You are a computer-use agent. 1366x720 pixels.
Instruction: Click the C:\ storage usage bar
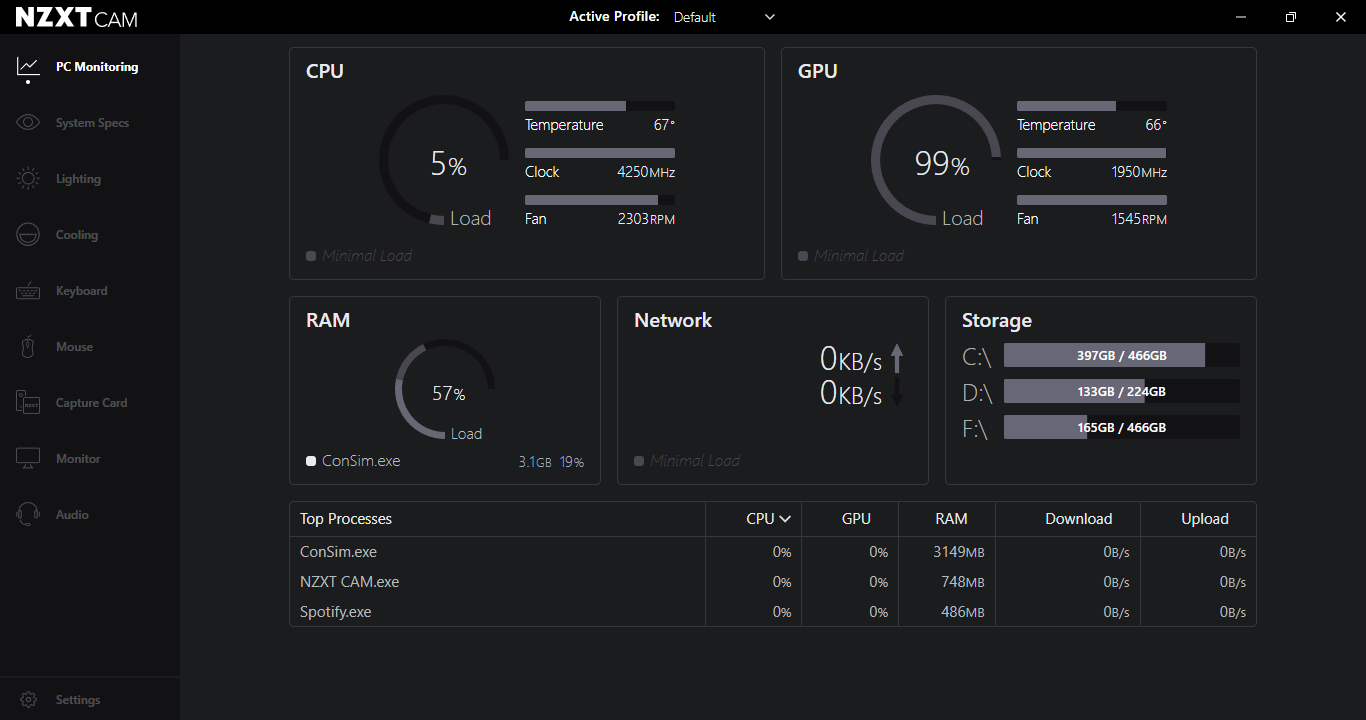click(1122, 356)
